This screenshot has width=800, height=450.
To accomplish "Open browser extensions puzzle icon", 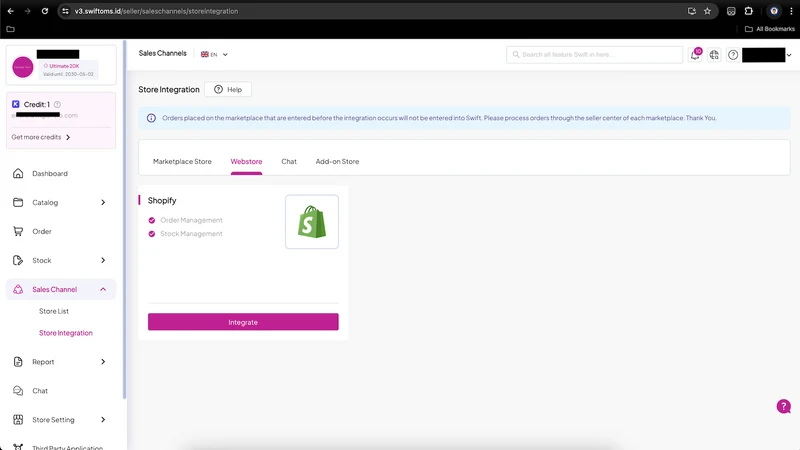I will coord(748,11).
